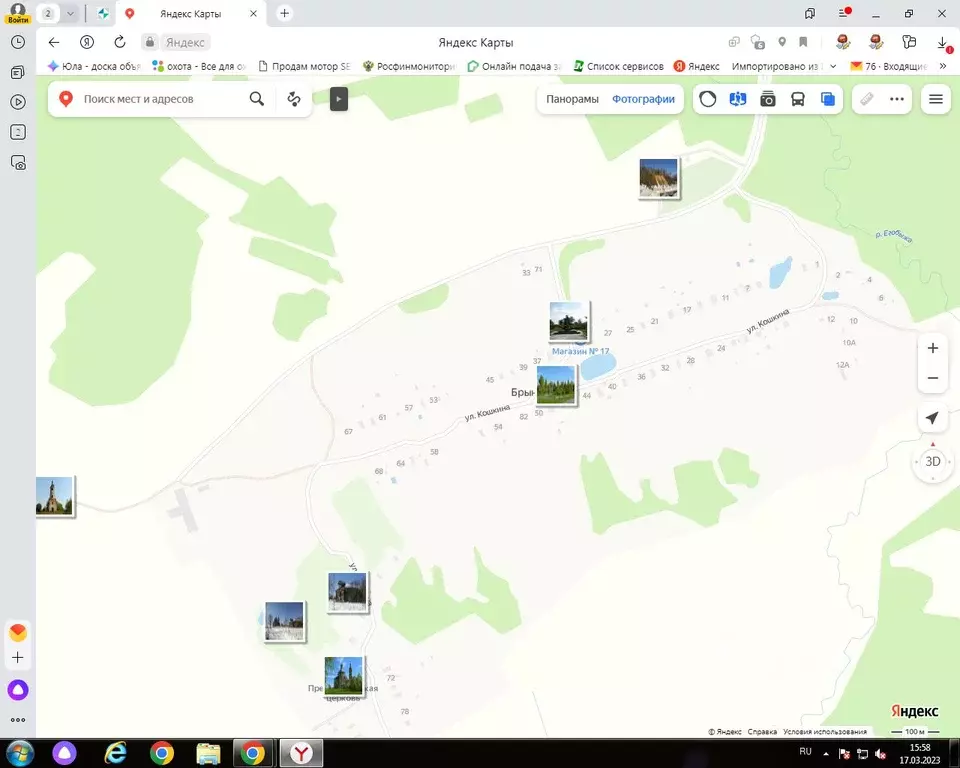
Task: Open the Яндекс bookmark
Action: coord(697,66)
